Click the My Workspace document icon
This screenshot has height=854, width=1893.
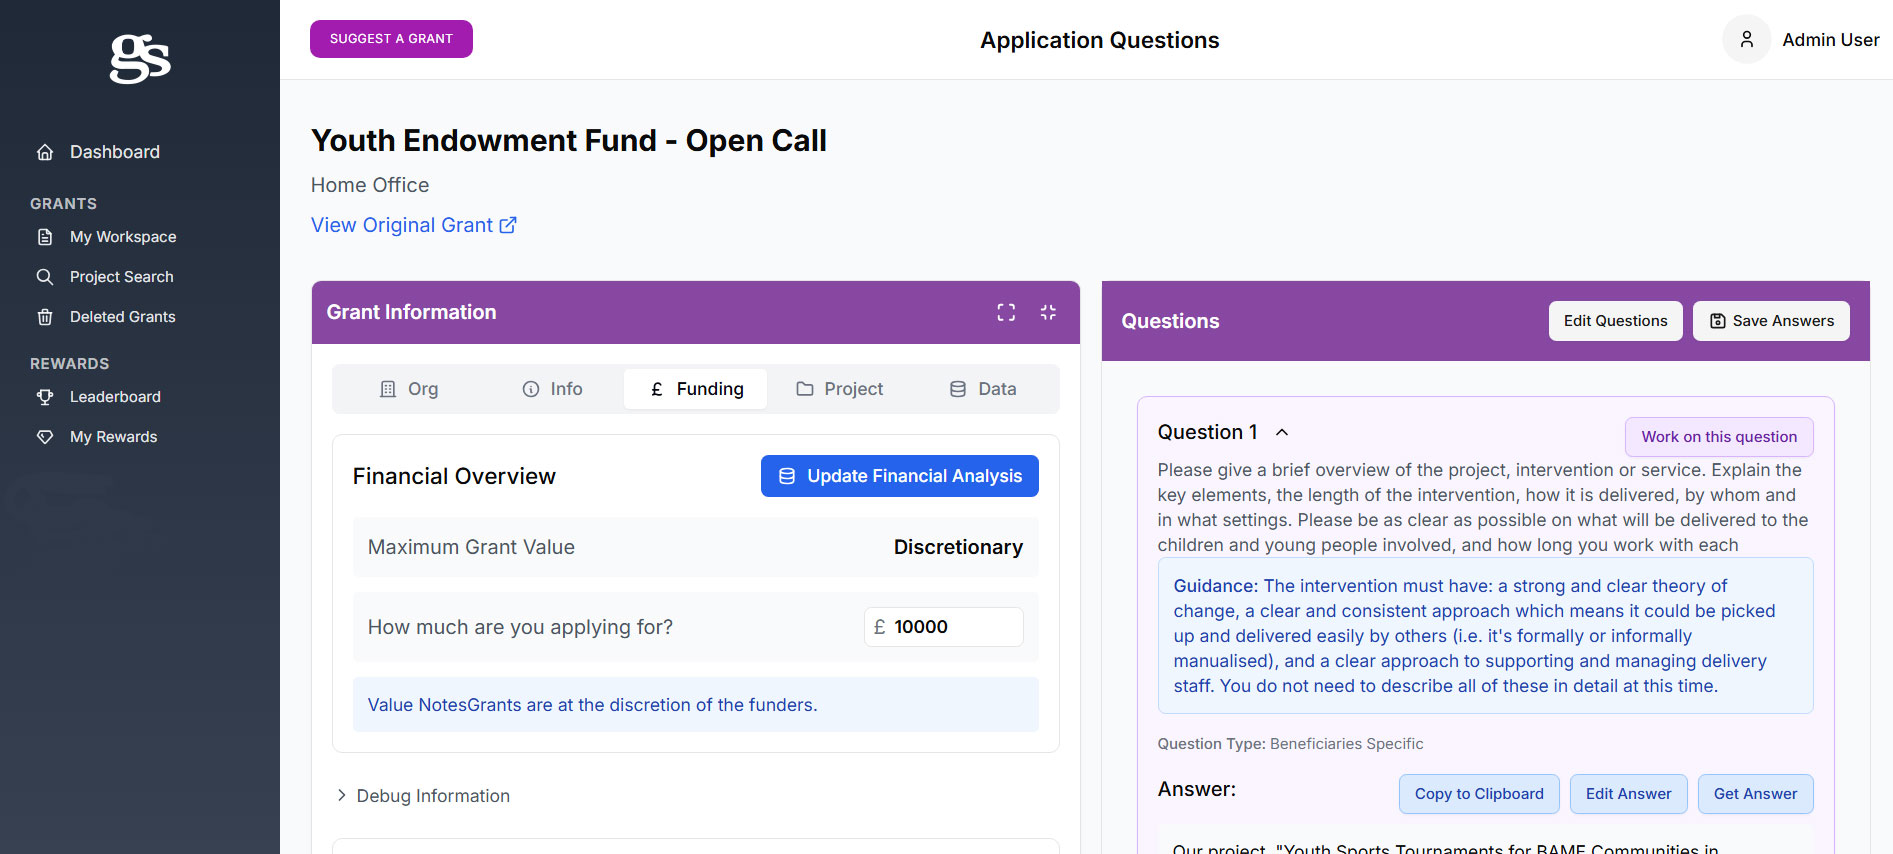pos(45,237)
